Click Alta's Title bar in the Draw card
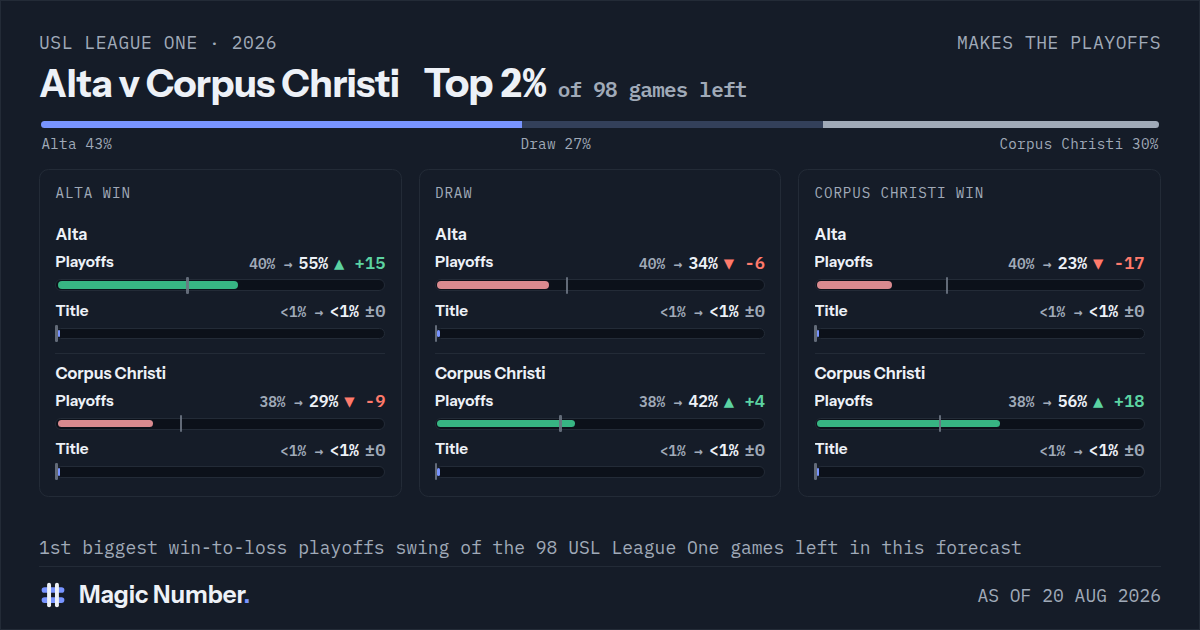The image size is (1200, 630). (x=600, y=334)
